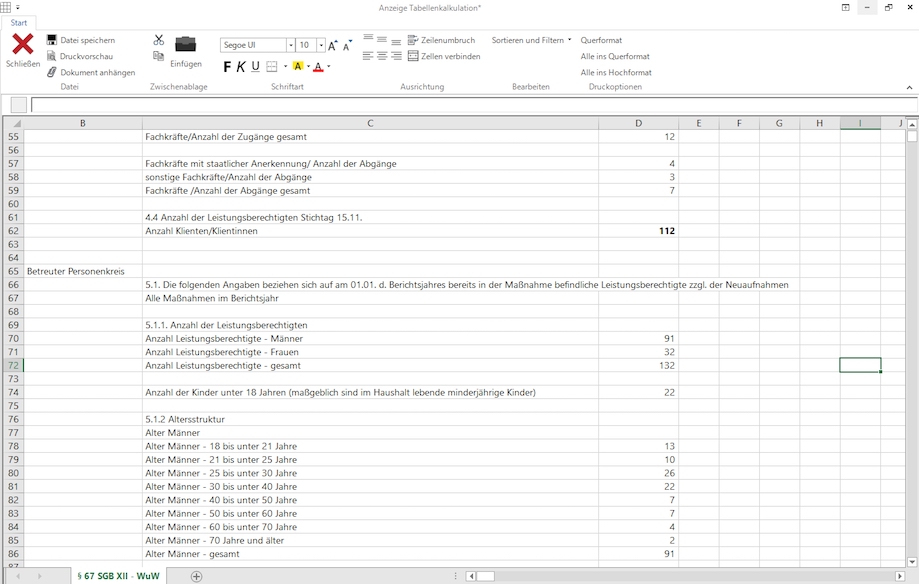This screenshot has height=584, width=919.
Task: Select cell 'Alter Männer - gesamt'
Action: coord(370,554)
